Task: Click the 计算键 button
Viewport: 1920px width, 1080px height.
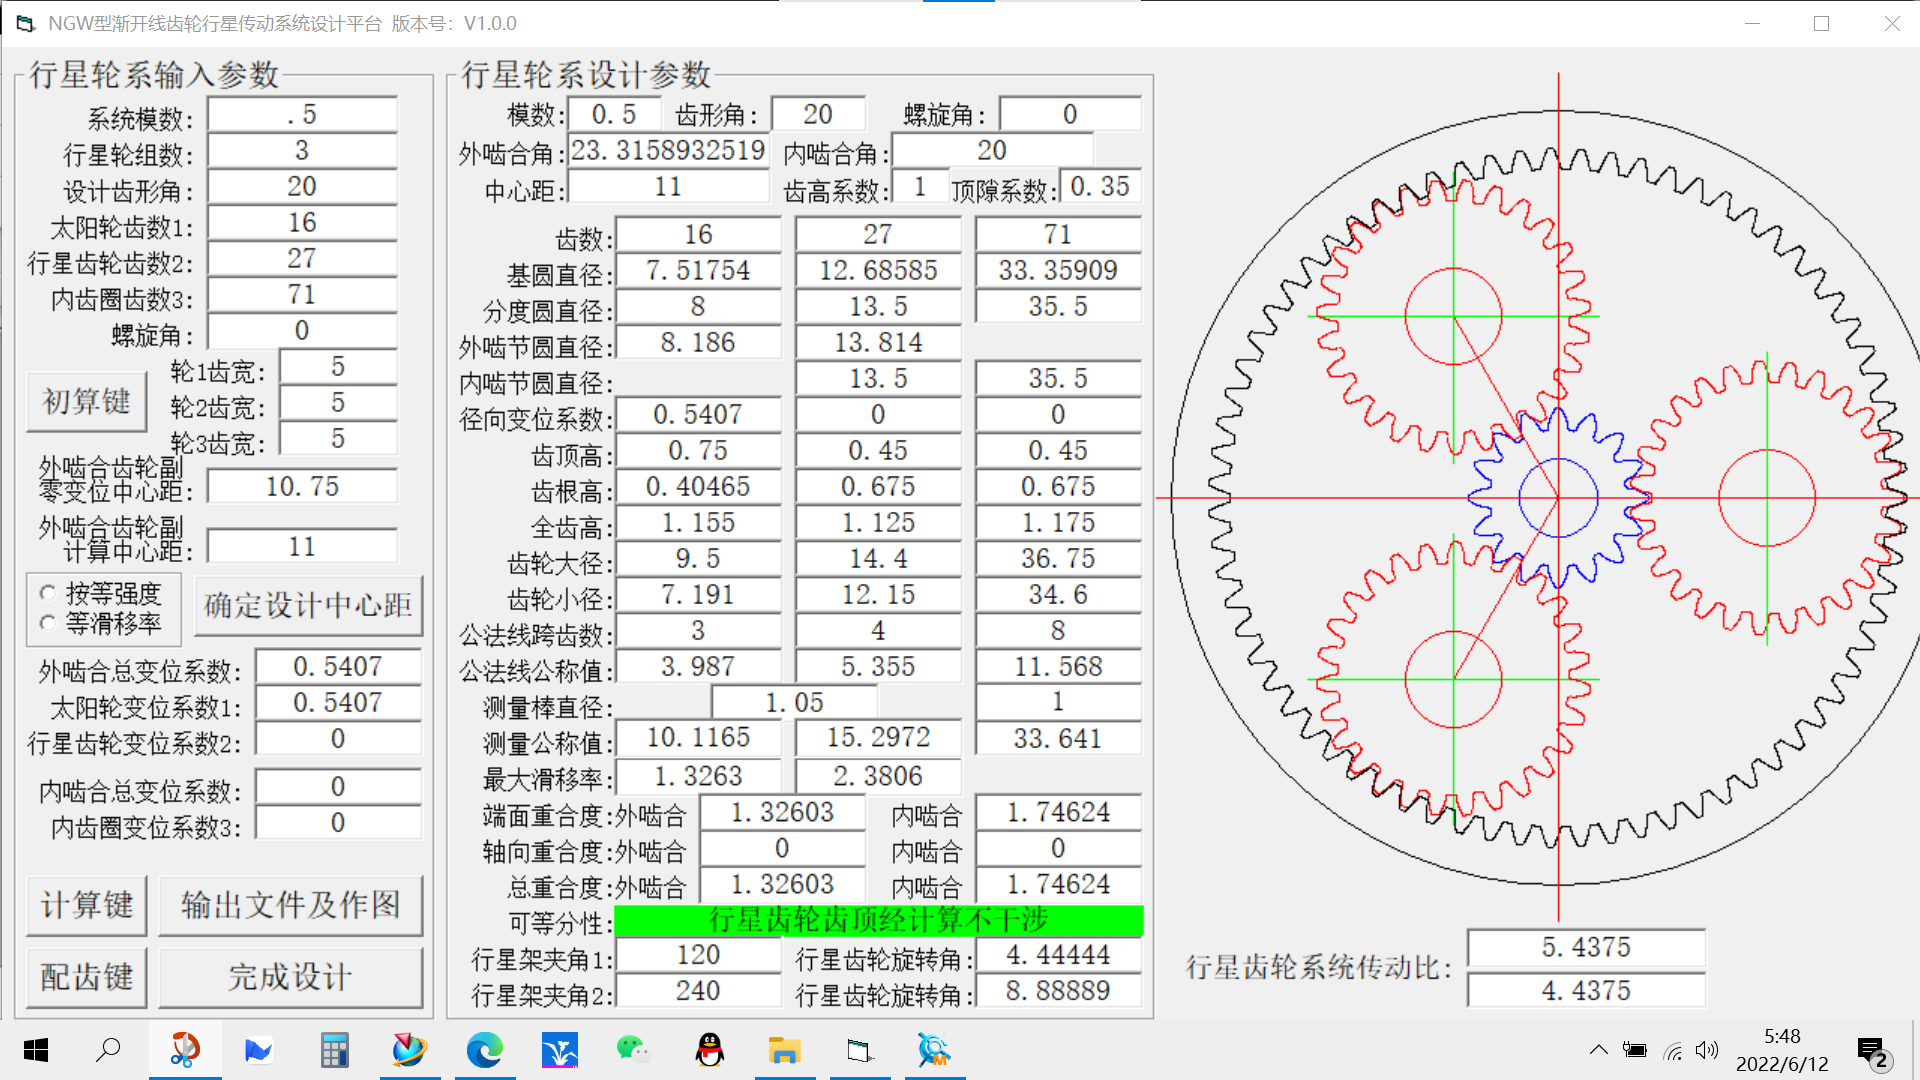Action: (x=86, y=905)
